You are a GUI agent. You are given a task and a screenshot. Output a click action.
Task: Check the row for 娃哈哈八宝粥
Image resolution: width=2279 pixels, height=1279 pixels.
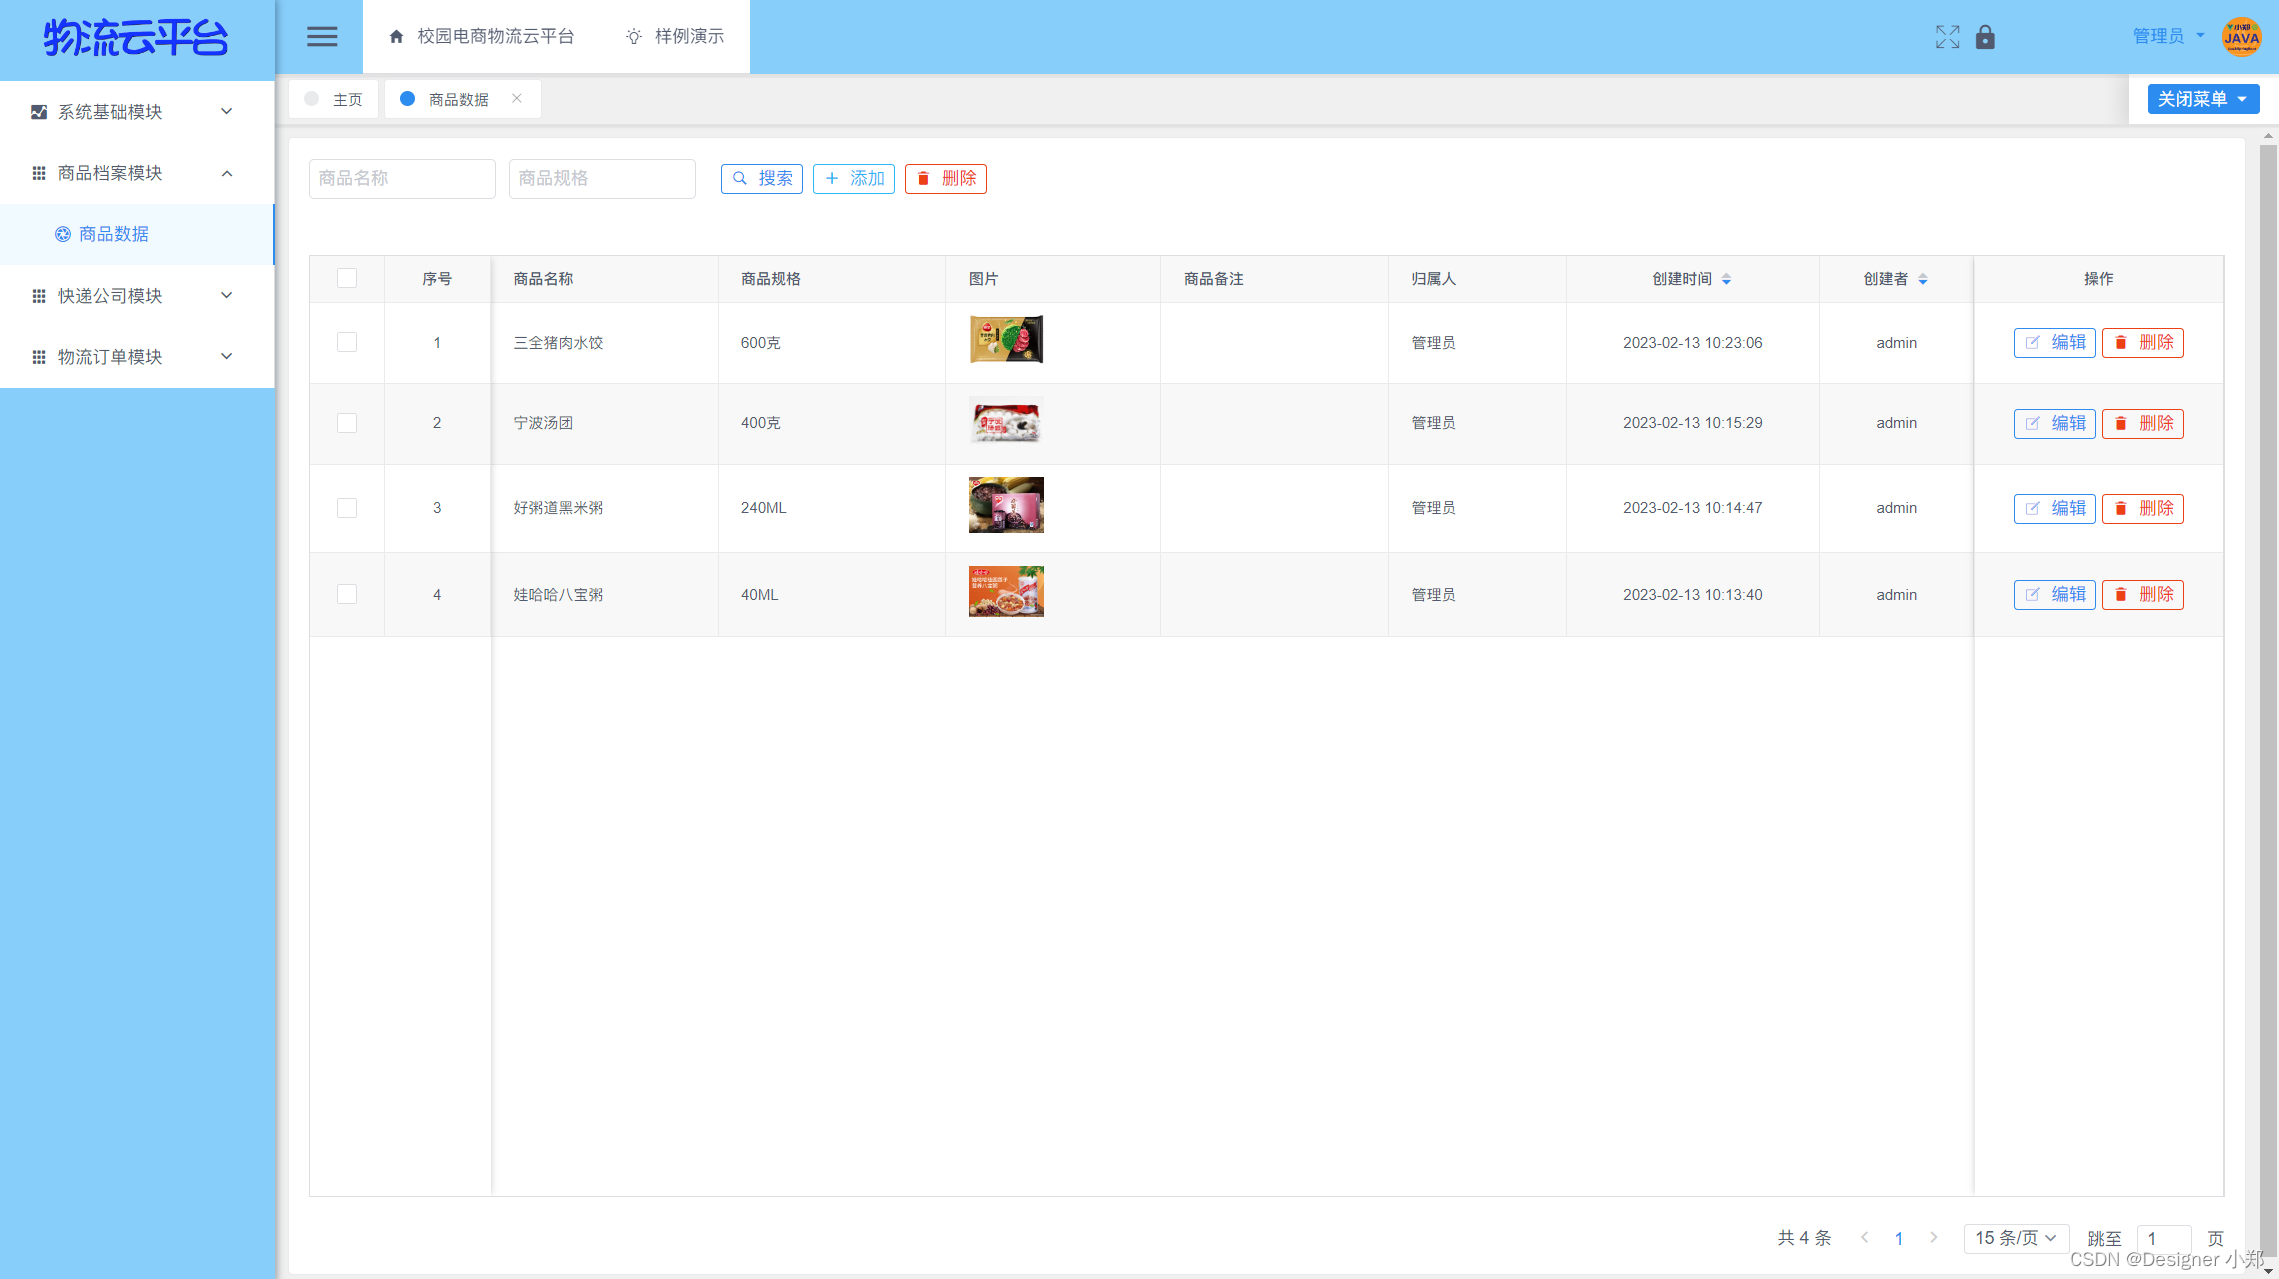[347, 594]
